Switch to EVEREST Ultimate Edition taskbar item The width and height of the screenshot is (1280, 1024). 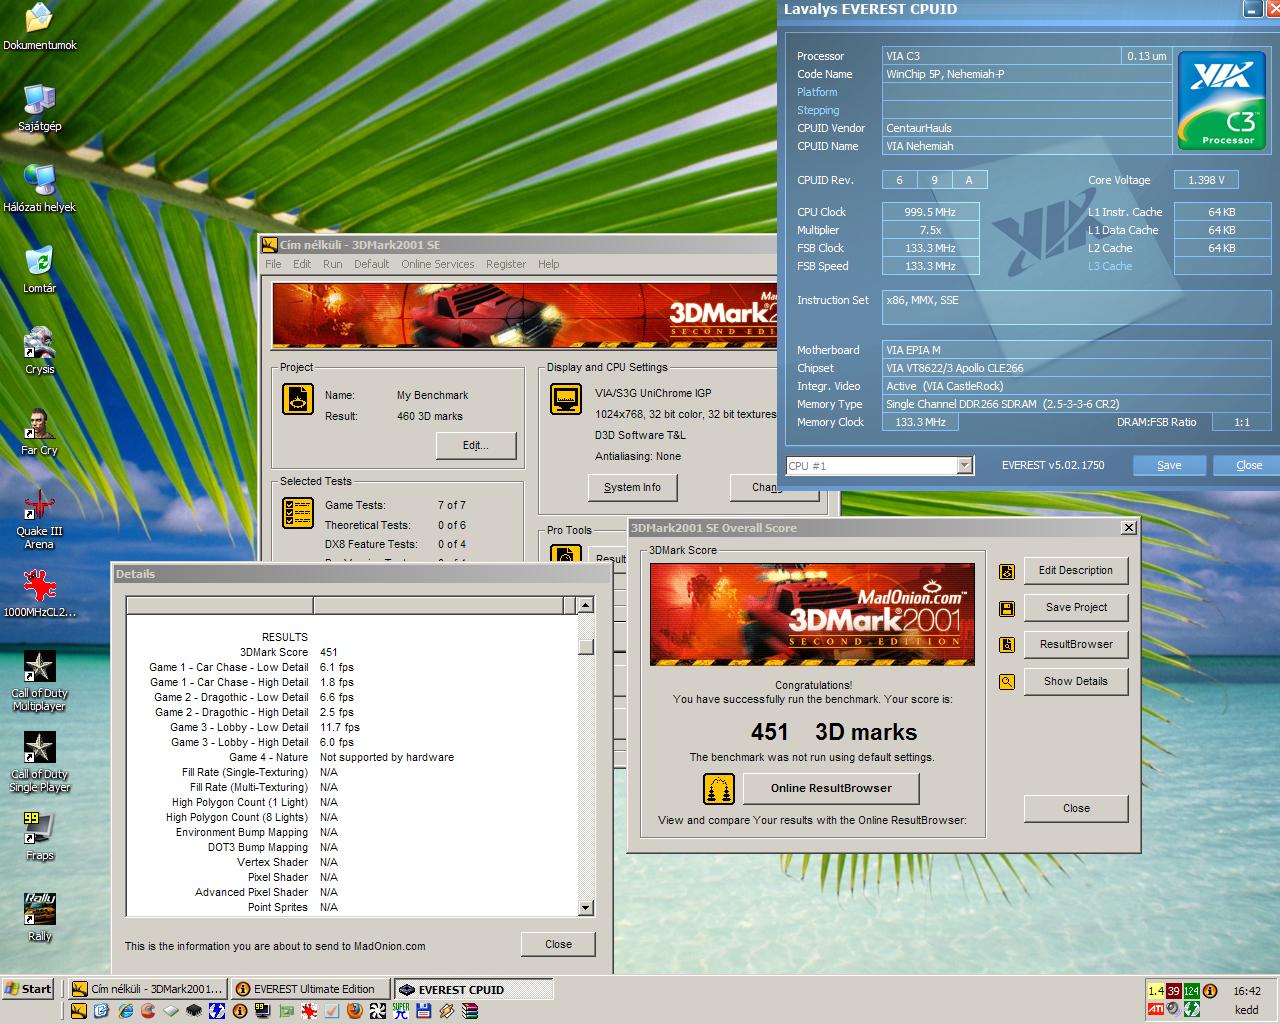click(x=310, y=989)
